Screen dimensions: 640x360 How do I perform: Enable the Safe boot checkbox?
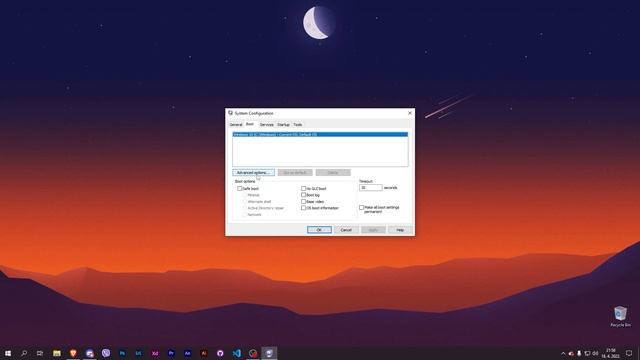click(x=240, y=189)
